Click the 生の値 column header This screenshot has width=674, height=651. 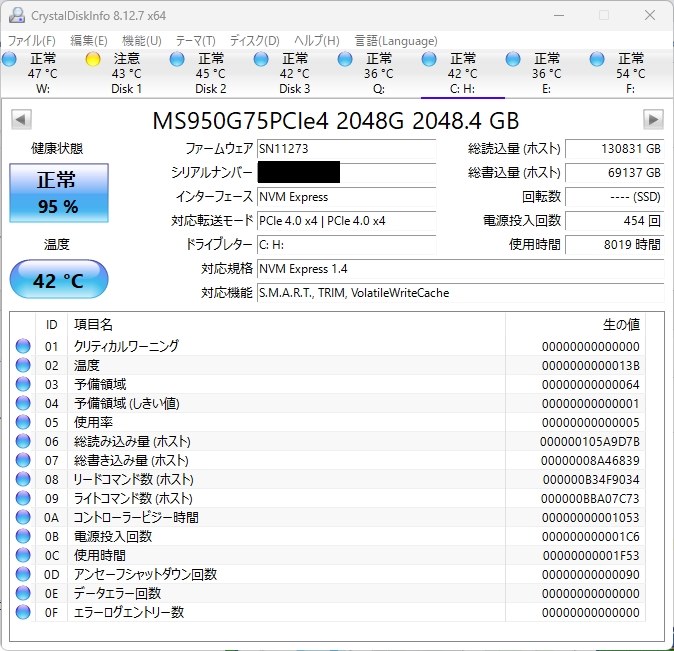[x=576, y=324]
